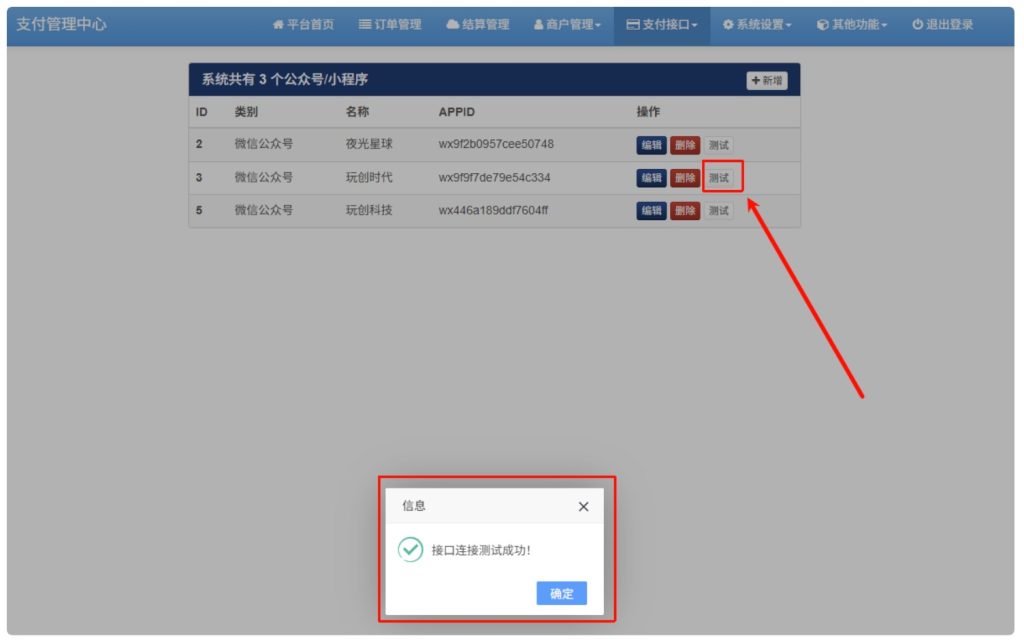The height and width of the screenshot is (643, 1024).
Task: Click the home icon beside 平台首页
Action: 277,24
